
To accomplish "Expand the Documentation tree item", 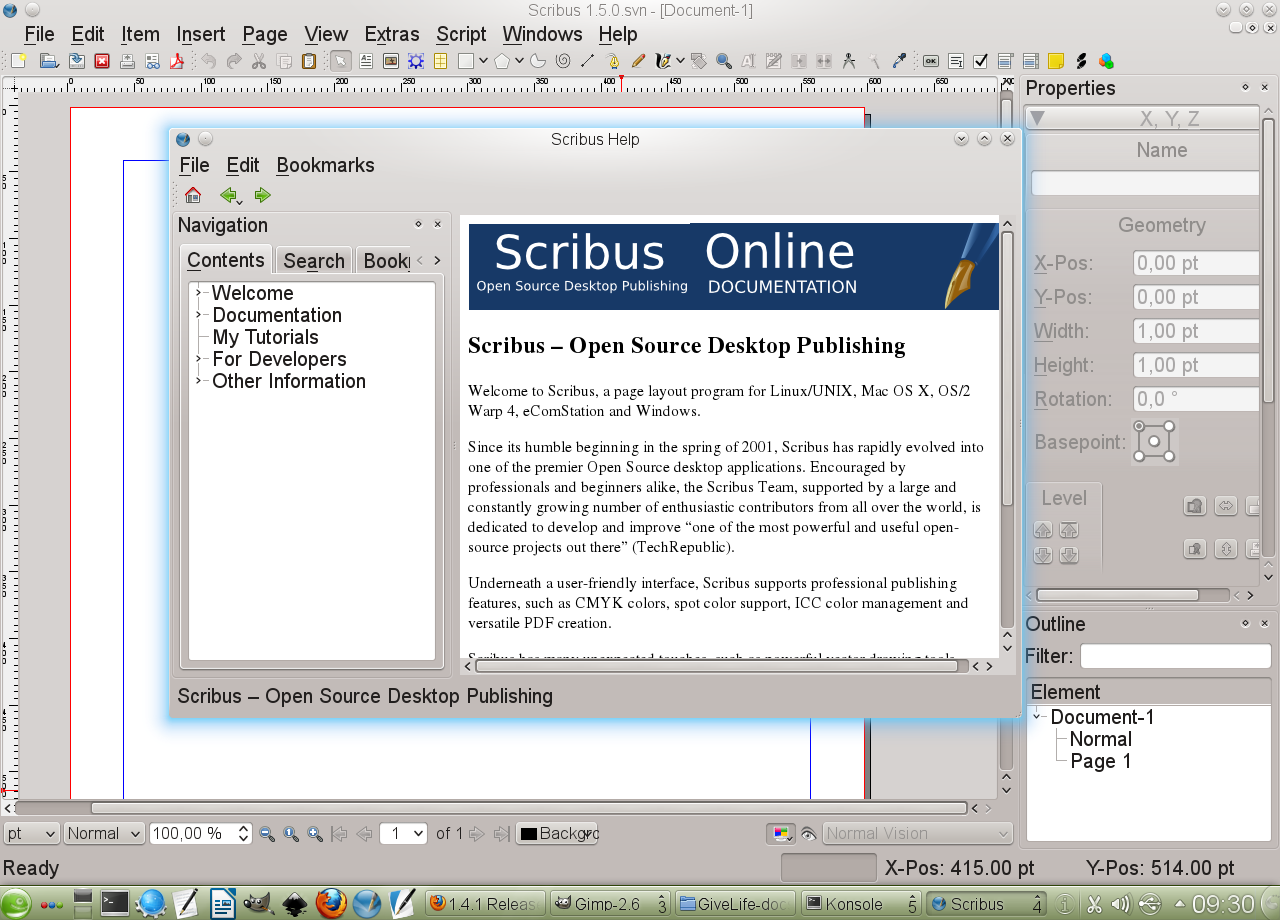I will 199,315.
